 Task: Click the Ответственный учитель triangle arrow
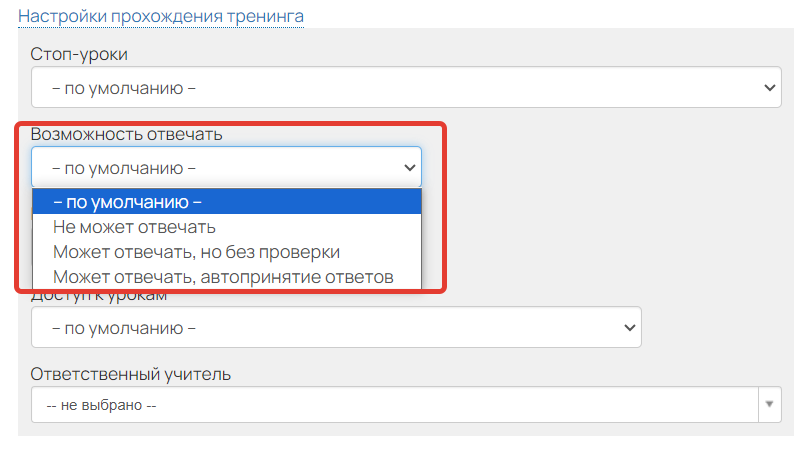click(769, 405)
